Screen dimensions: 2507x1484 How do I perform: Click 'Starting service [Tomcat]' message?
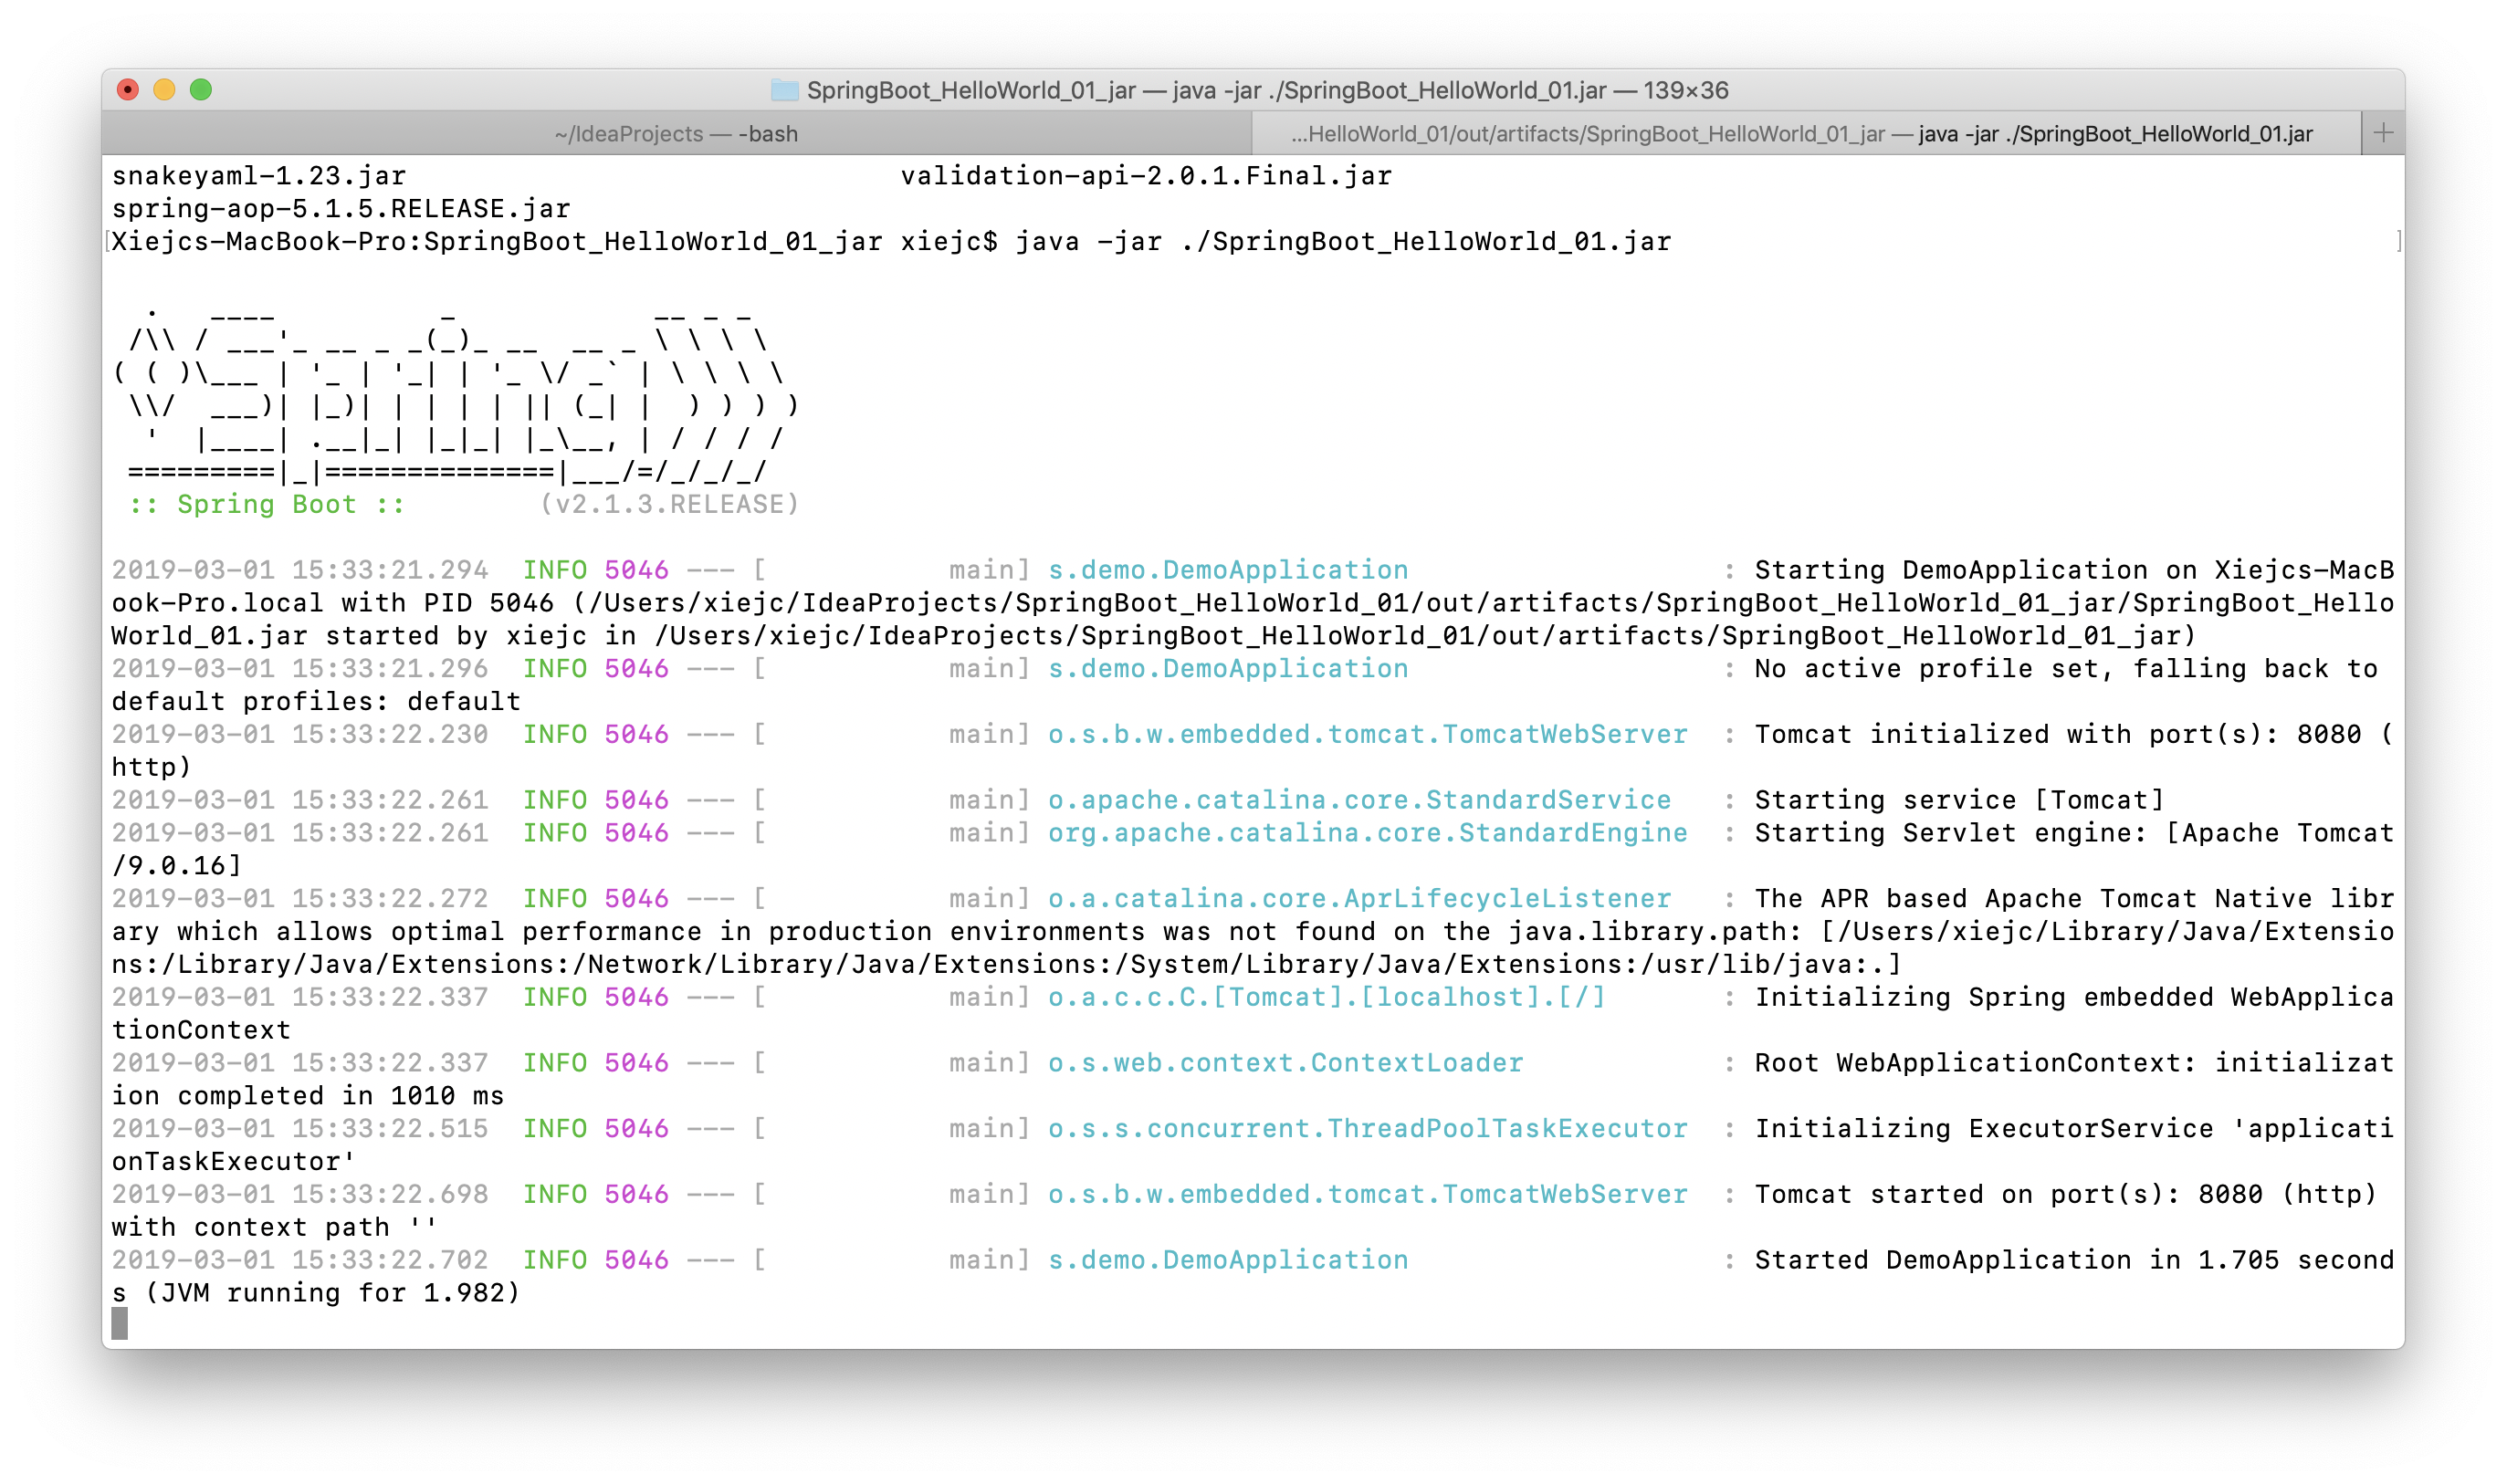pos(1959,800)
